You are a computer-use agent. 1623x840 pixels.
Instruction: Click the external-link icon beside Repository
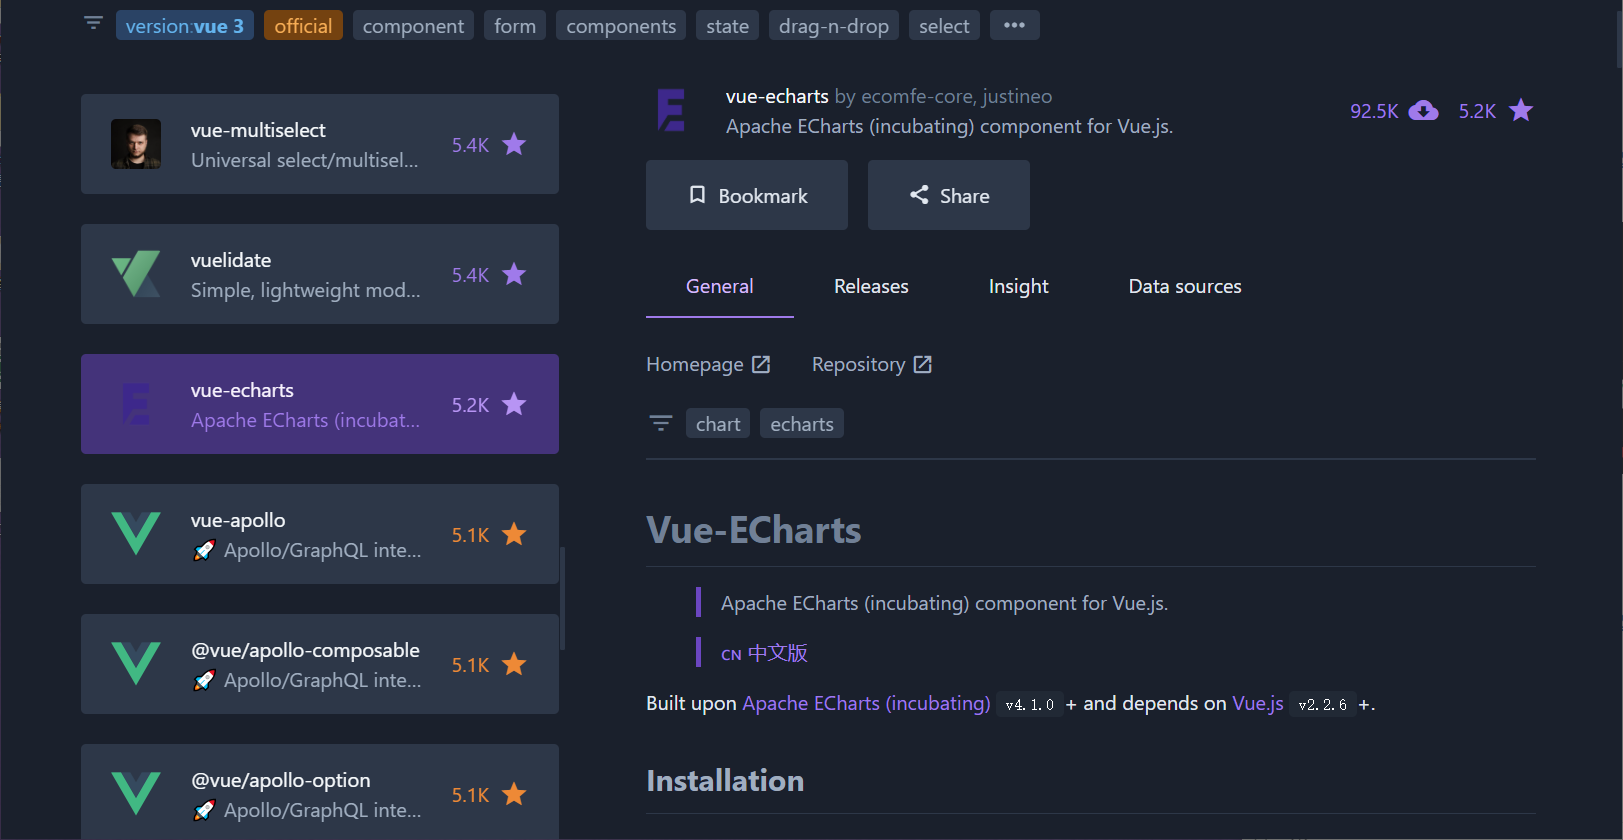pyautogui.click(x=923, y=364)
